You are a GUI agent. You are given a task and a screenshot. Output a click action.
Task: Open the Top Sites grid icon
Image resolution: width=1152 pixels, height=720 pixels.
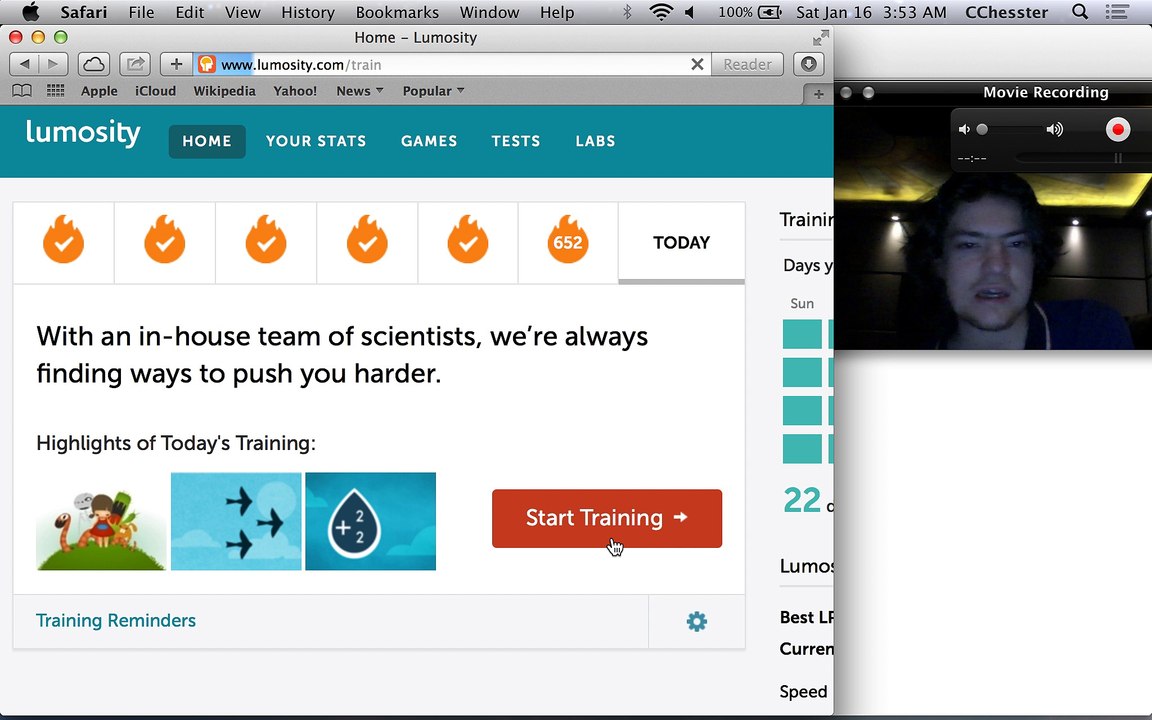pyautogui.click(x=55, y=90)
